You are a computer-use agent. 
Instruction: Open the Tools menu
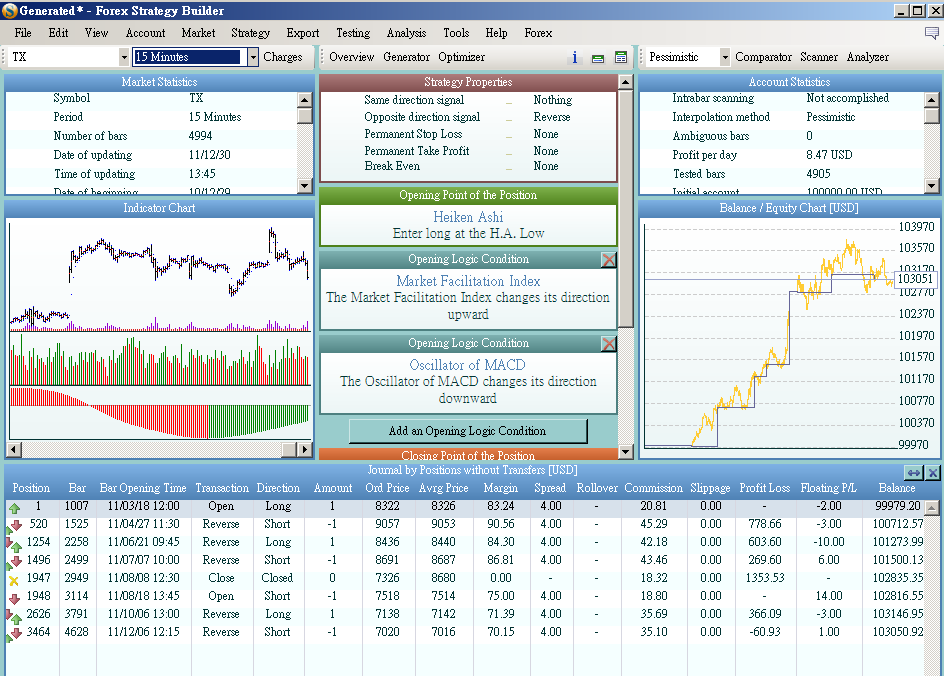point(456,33)
